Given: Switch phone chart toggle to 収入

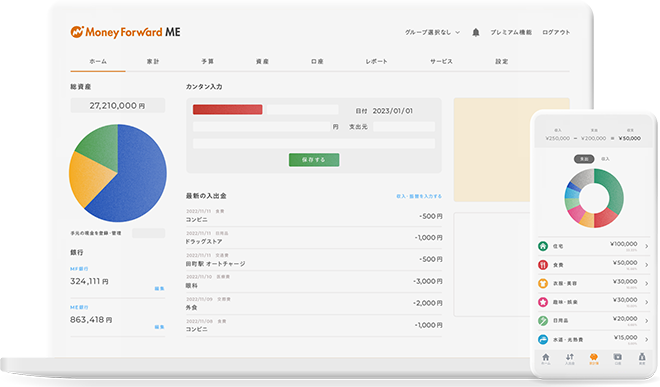Looking at the screenshot, I should coord(605,159).
